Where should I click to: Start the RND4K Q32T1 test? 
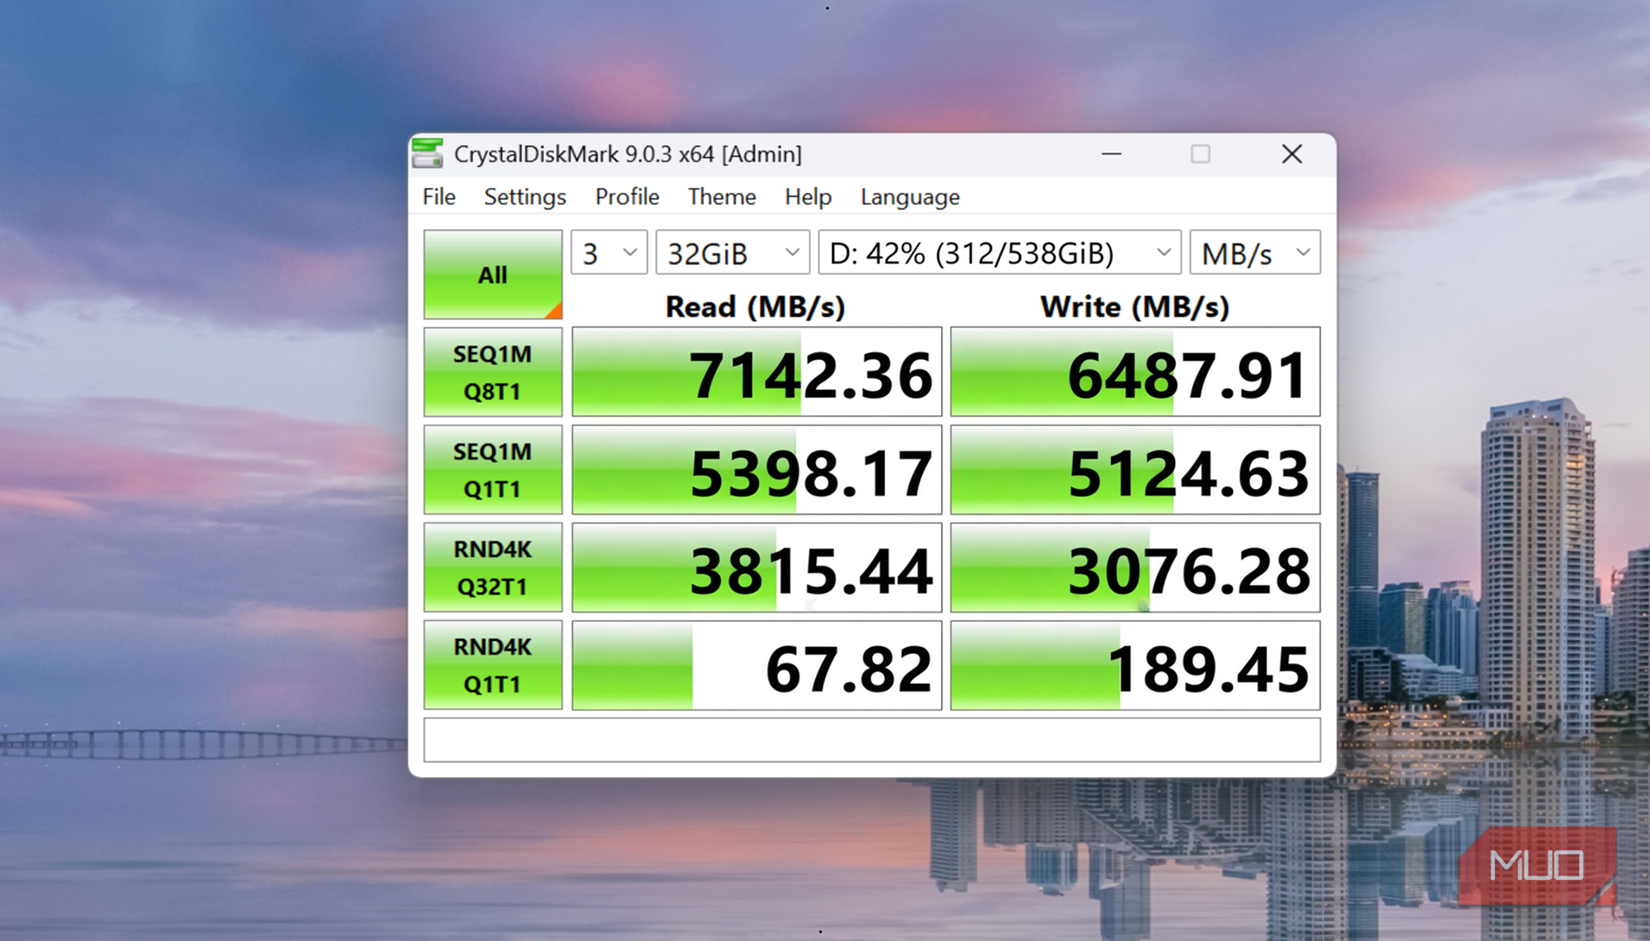[492, 567]
